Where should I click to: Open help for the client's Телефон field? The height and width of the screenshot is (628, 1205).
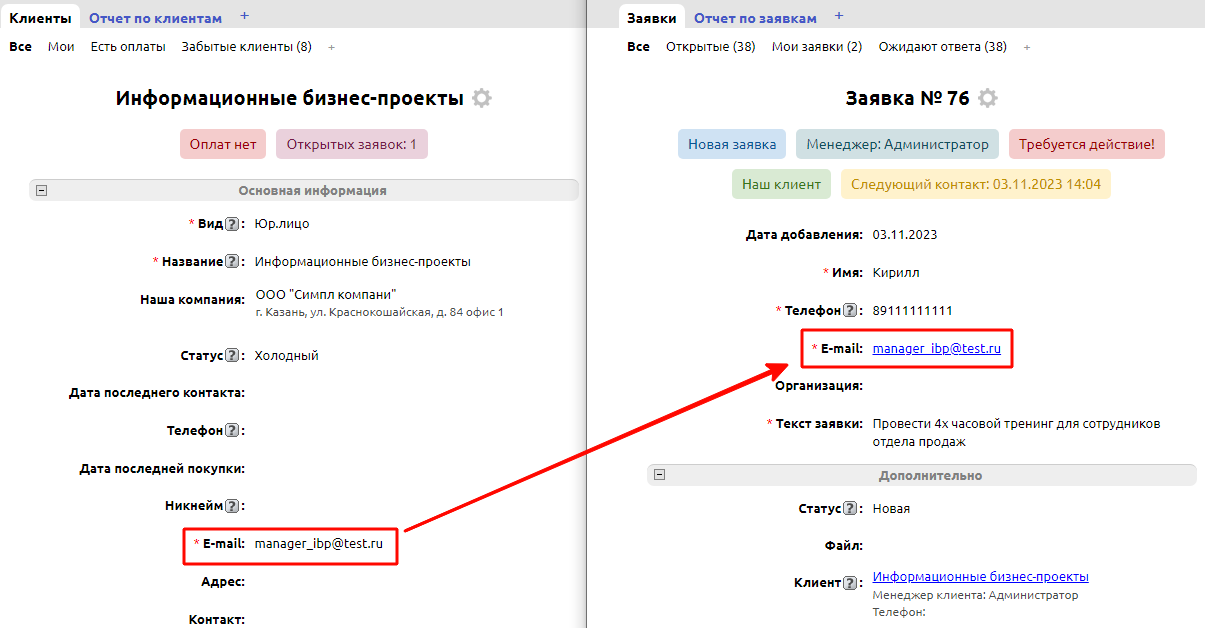(232, 430)
